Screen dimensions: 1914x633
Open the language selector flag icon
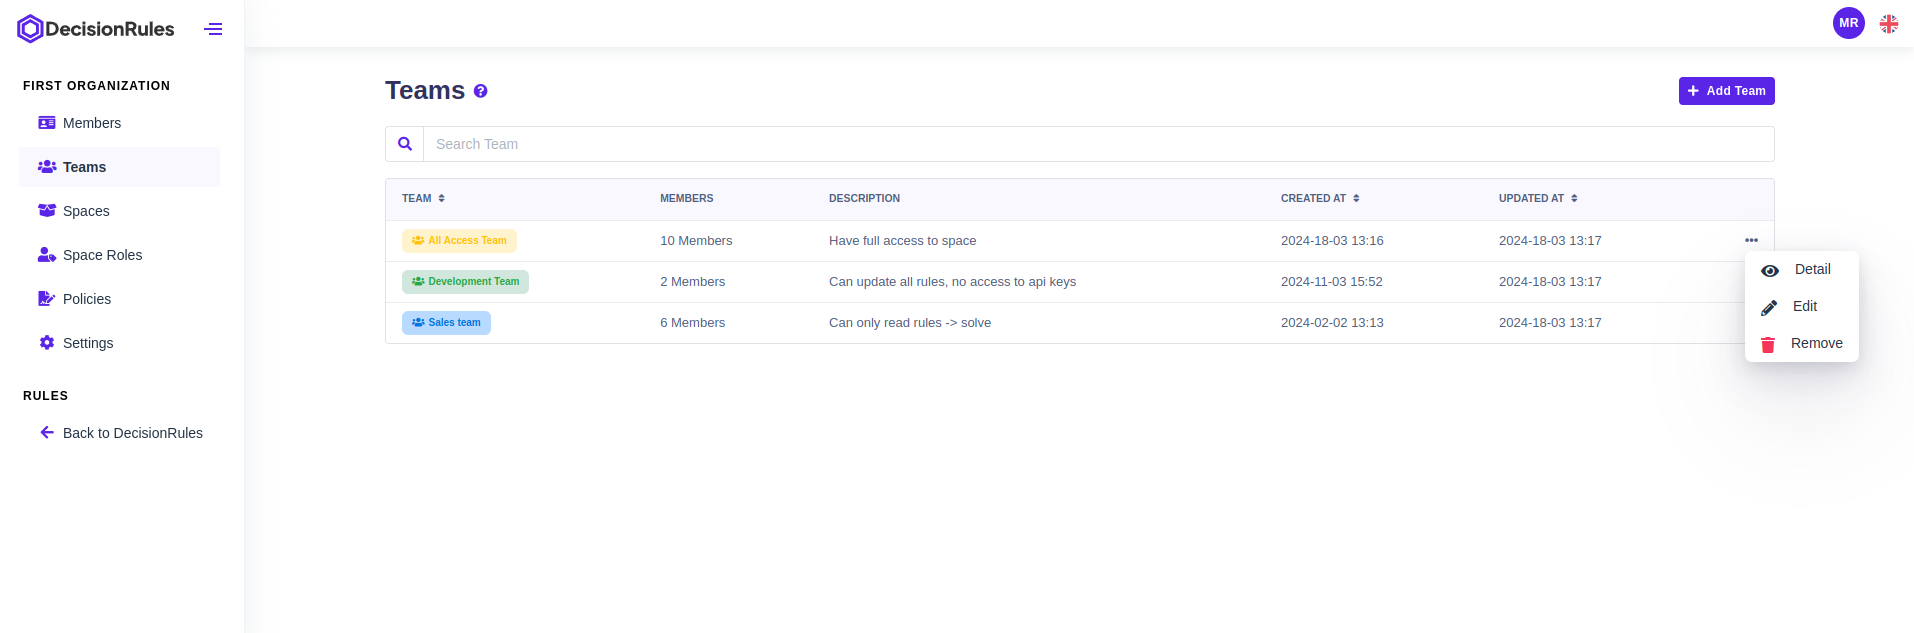[x=1889, y=23]
